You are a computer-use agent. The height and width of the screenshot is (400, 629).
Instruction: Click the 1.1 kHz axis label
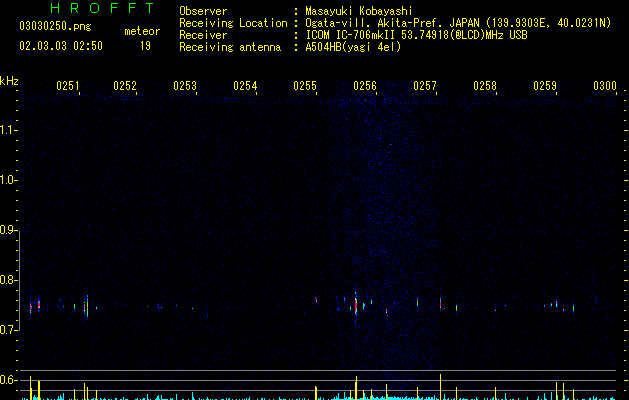[7, 130]
